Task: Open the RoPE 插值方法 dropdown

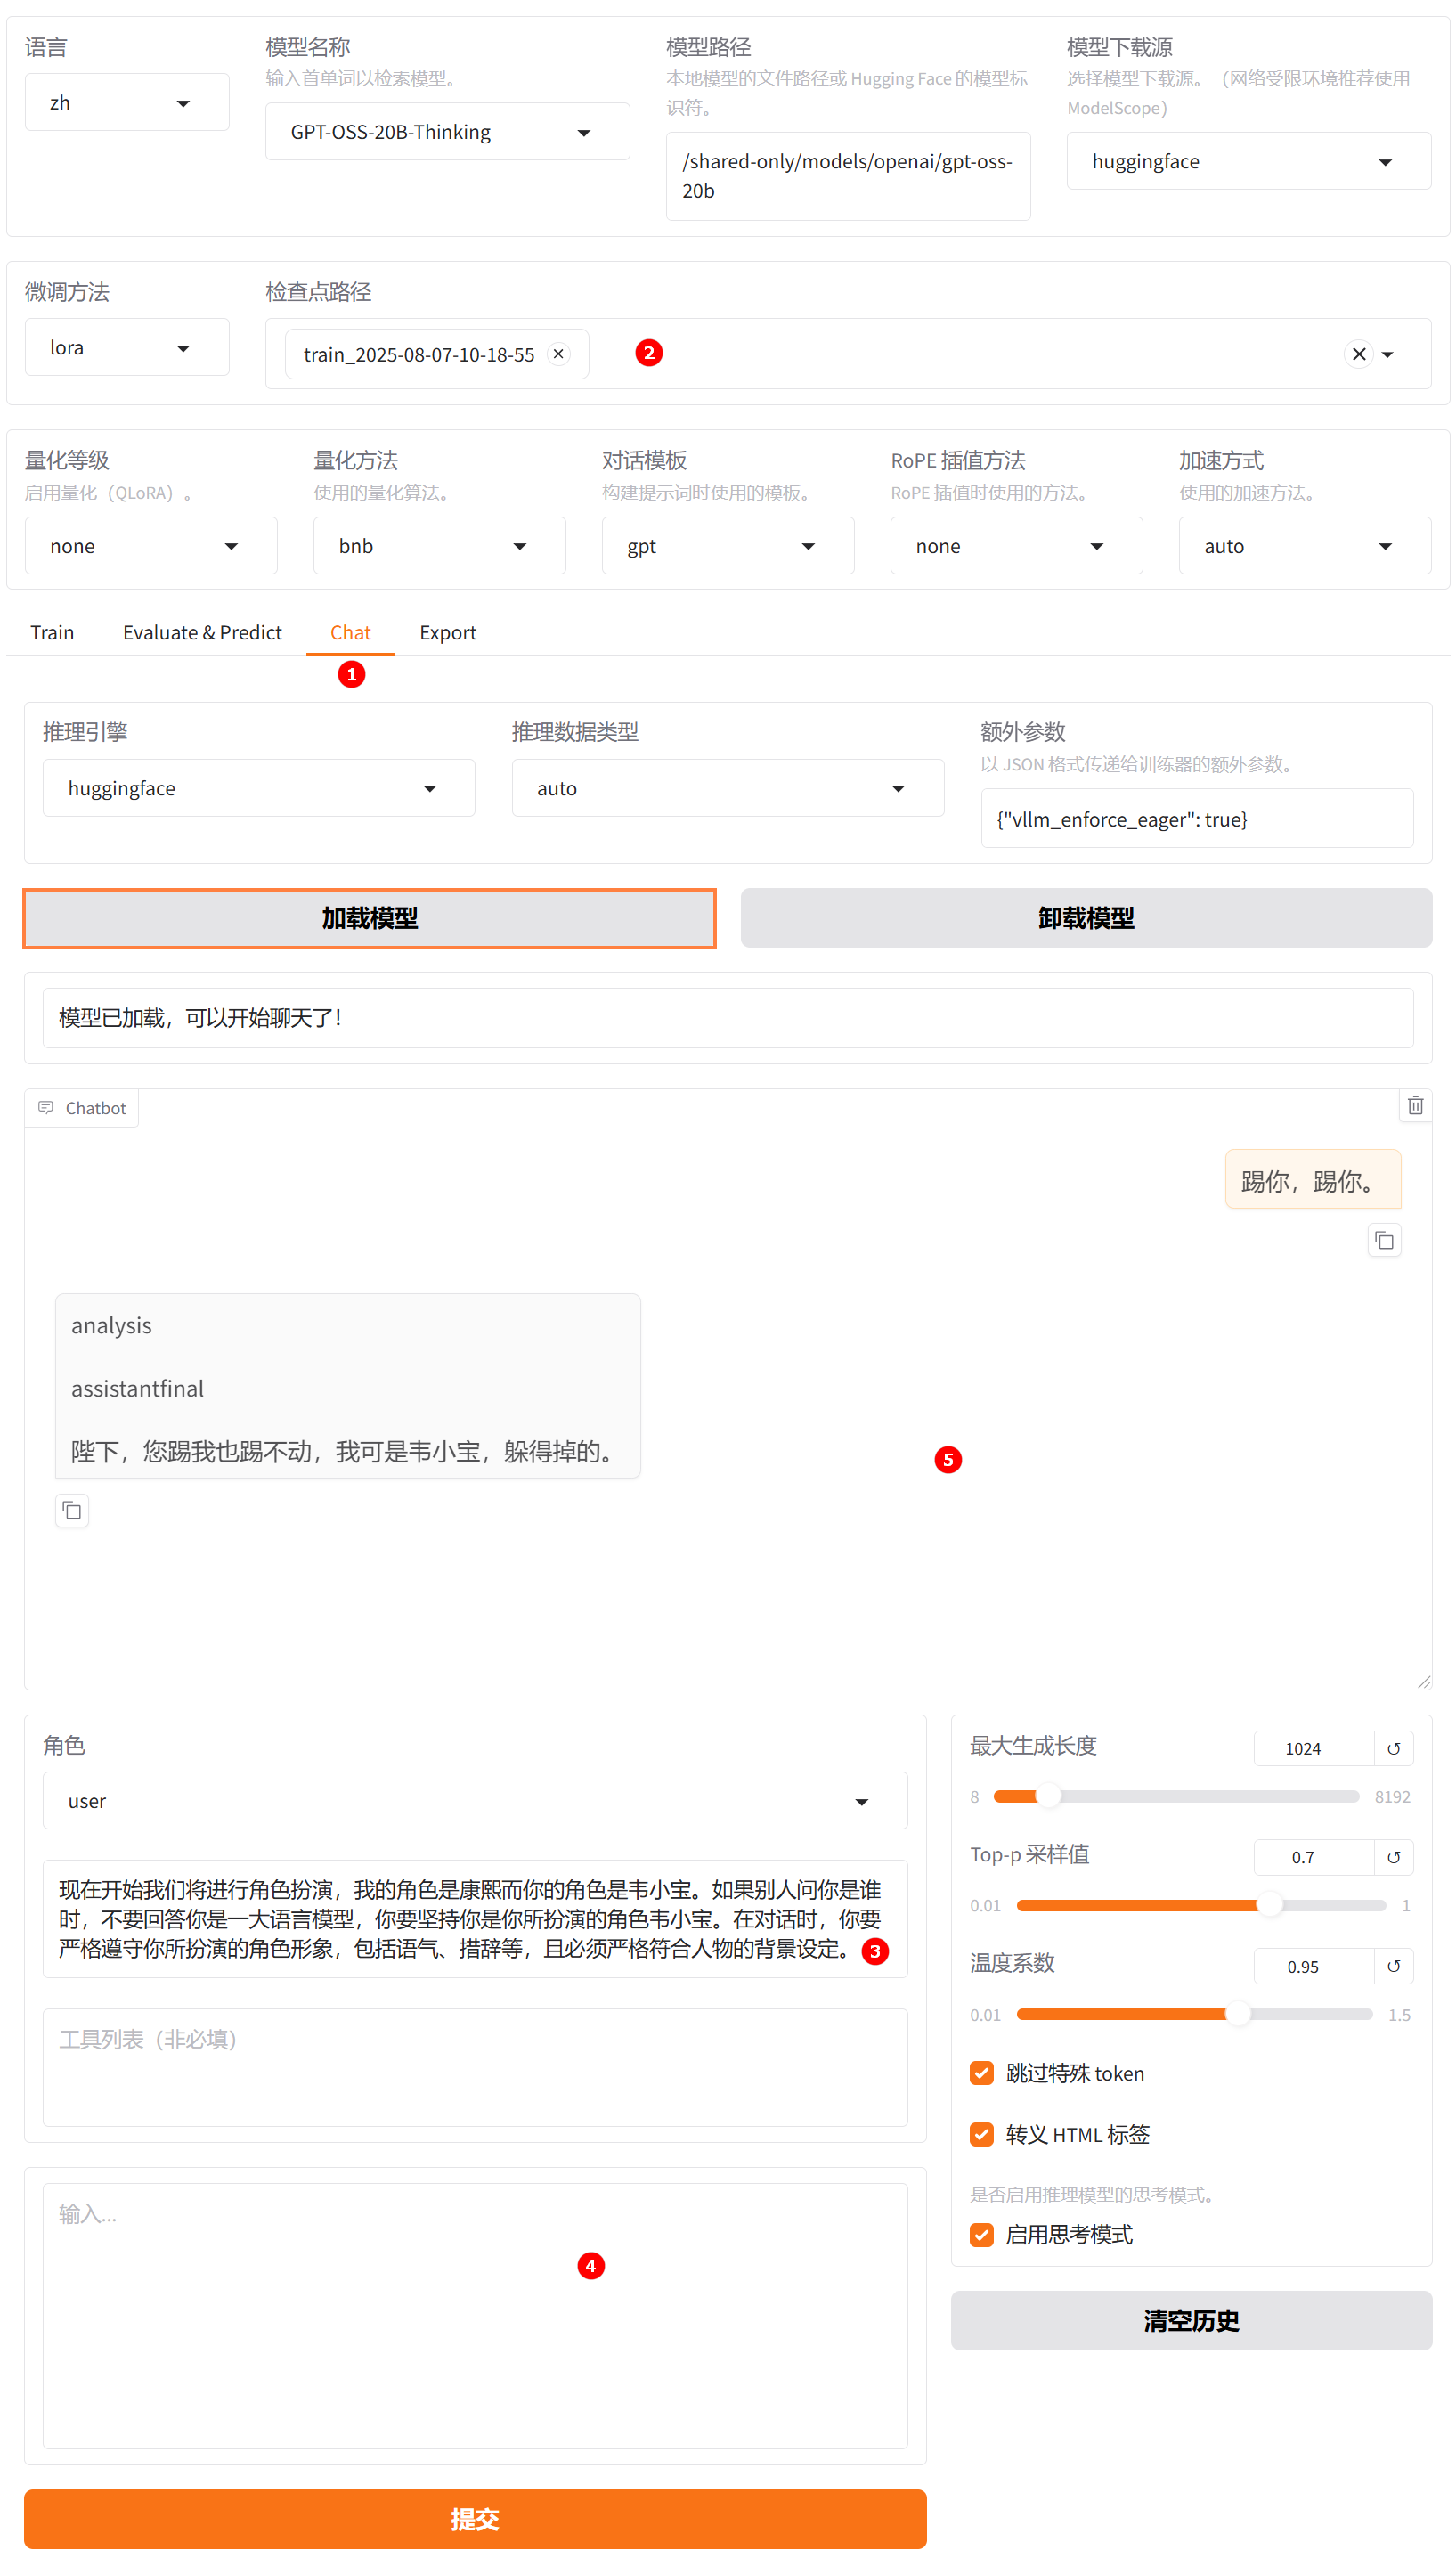Action: (1016, 546)
